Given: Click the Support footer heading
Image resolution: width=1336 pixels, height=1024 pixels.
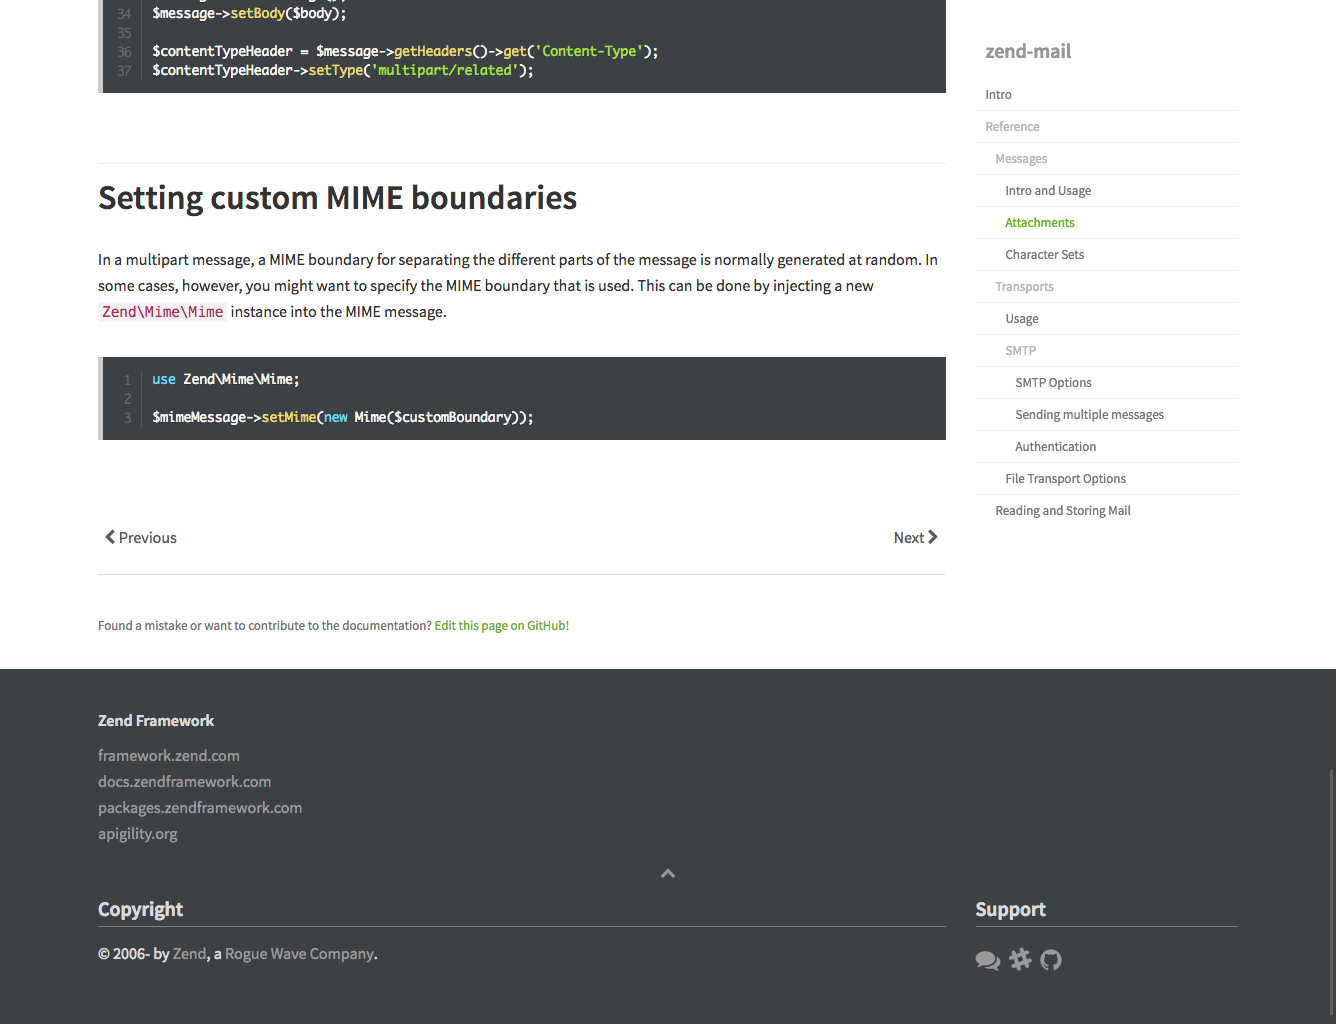Looking at the screenshot, I should click(x=1010, y=910).
